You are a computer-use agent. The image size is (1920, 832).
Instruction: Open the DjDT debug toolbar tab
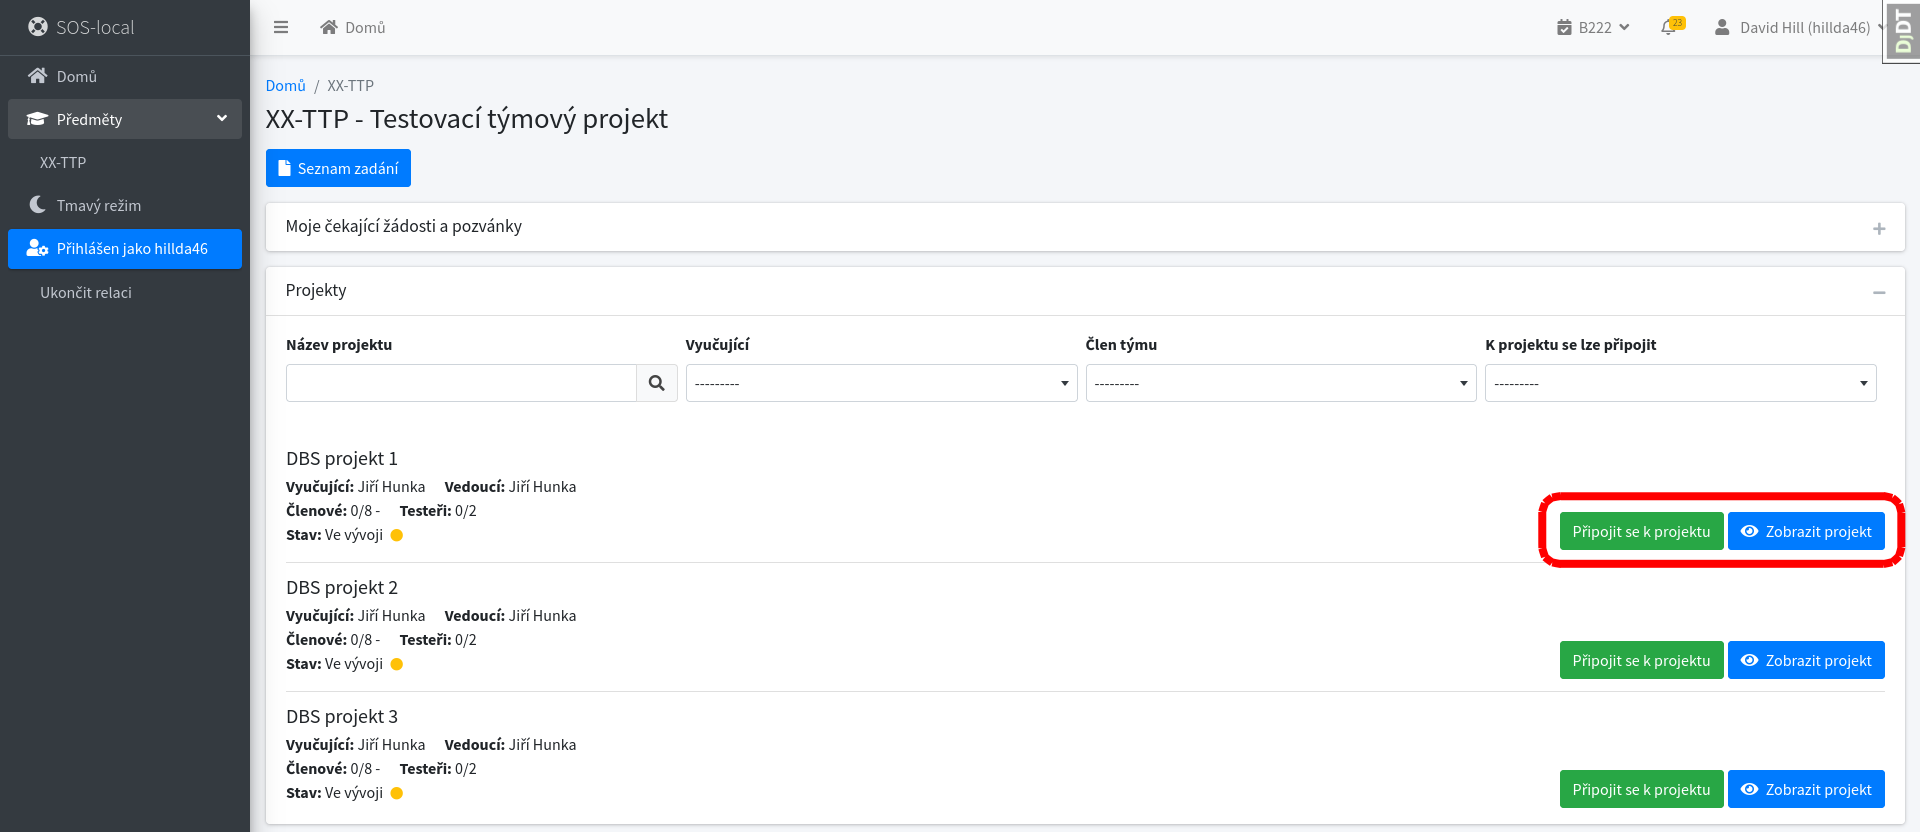1902,32
